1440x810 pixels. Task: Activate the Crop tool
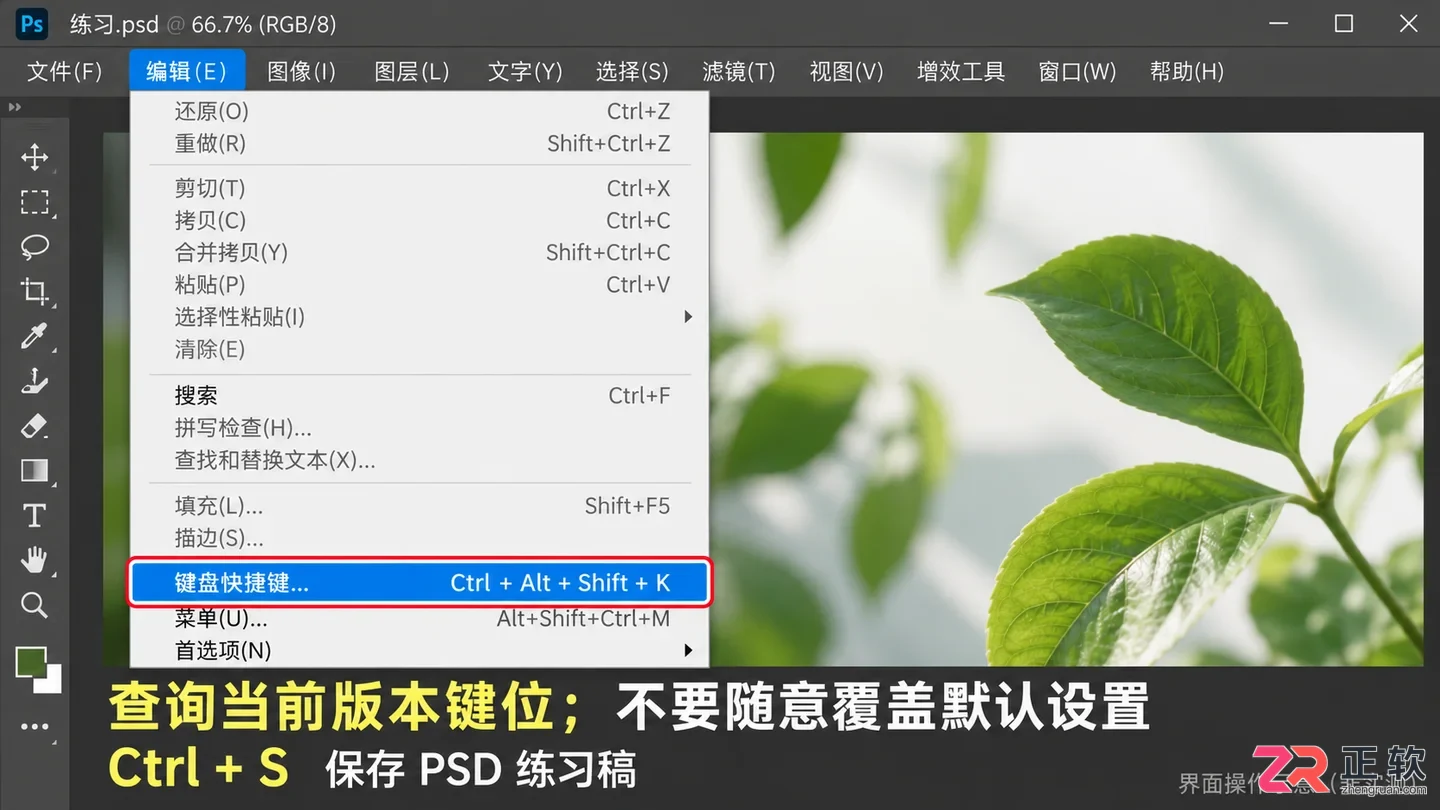click(35, 291)
